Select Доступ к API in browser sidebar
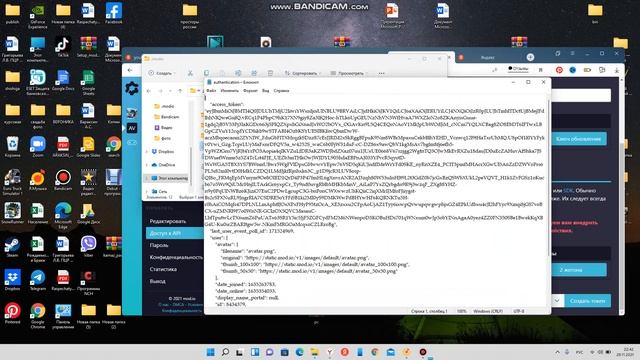 click(175, 233)
